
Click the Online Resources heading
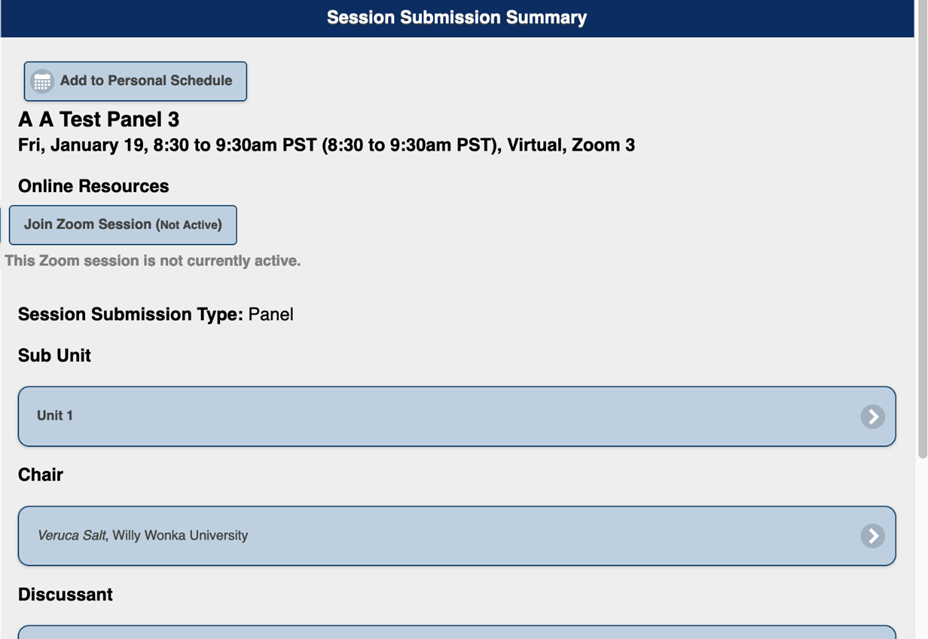pos(93,186)
